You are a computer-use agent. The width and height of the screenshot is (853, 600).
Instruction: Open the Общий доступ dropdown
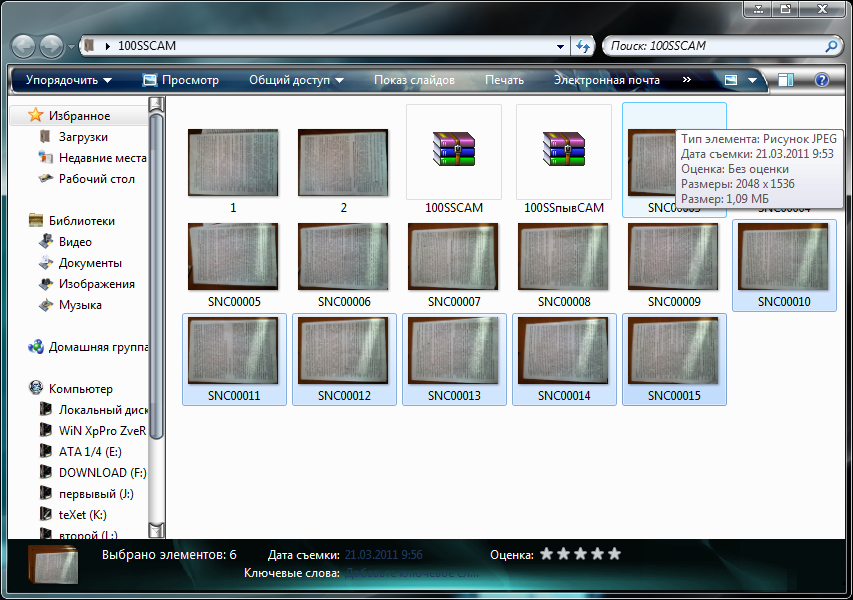296,80
